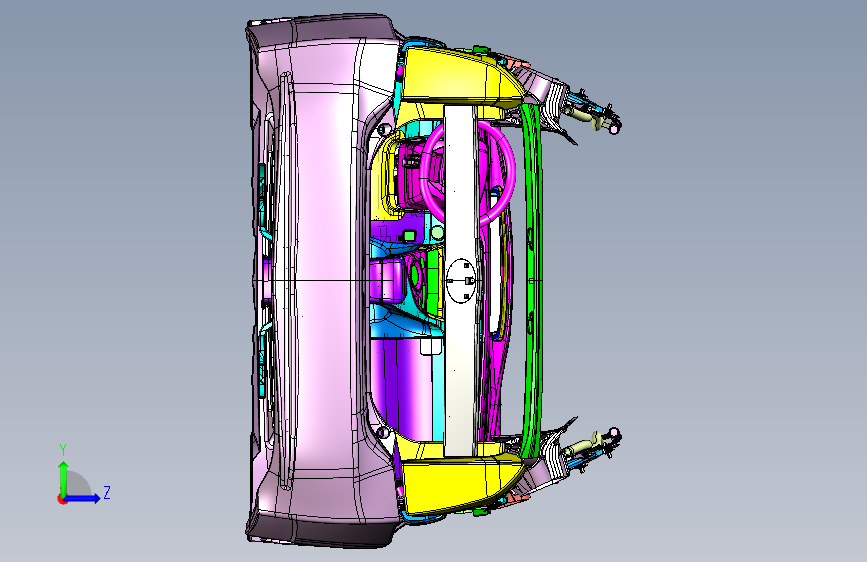
Task: Select the lower right hinge mechanism
Action: [591, 447]
